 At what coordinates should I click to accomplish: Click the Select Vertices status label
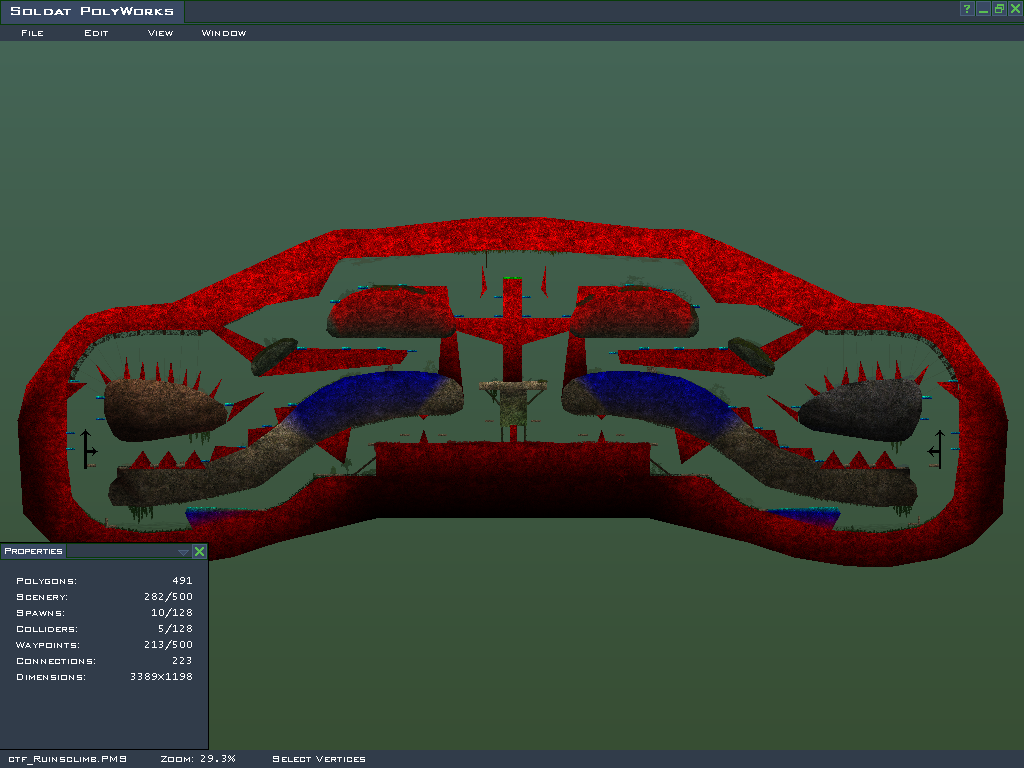(319, 759)
